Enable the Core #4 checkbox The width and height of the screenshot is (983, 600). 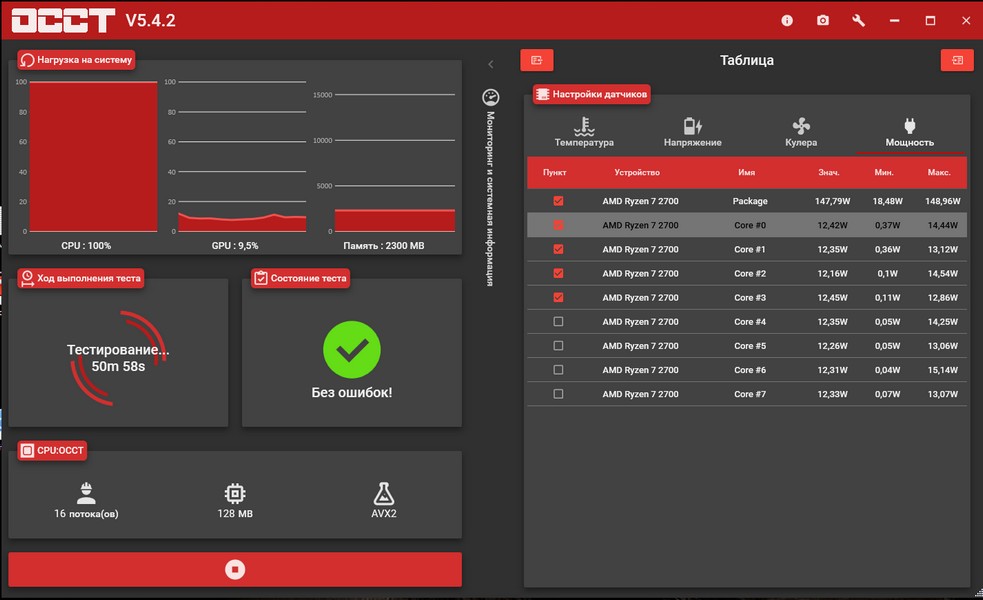coord(558,322)
